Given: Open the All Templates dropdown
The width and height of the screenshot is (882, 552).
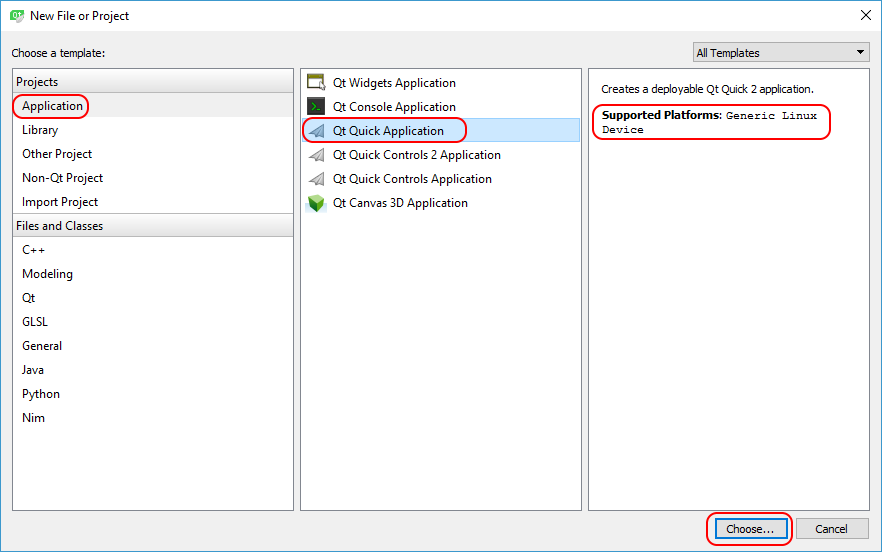Looking at the screenshot, I should pos(781,53).
